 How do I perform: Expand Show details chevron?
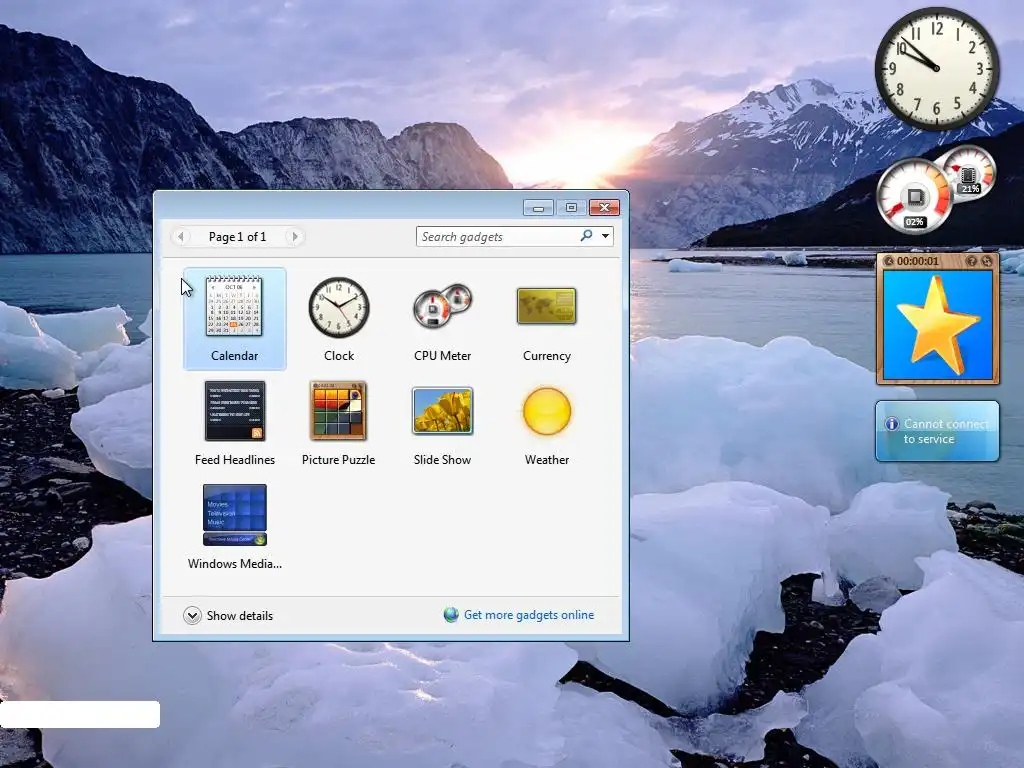pyautogui.click(x=192, y=615)
